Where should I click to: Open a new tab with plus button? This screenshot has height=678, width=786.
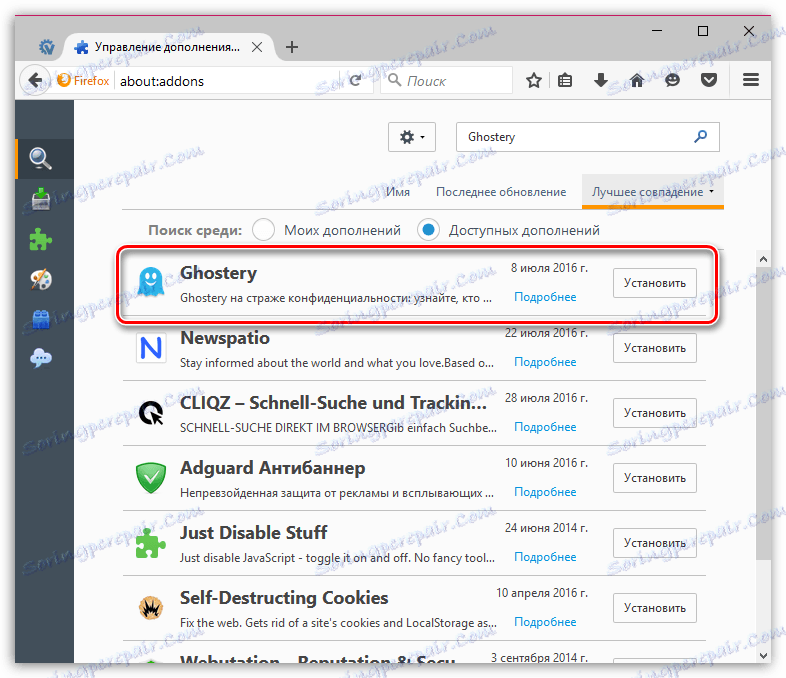[292, 47]
